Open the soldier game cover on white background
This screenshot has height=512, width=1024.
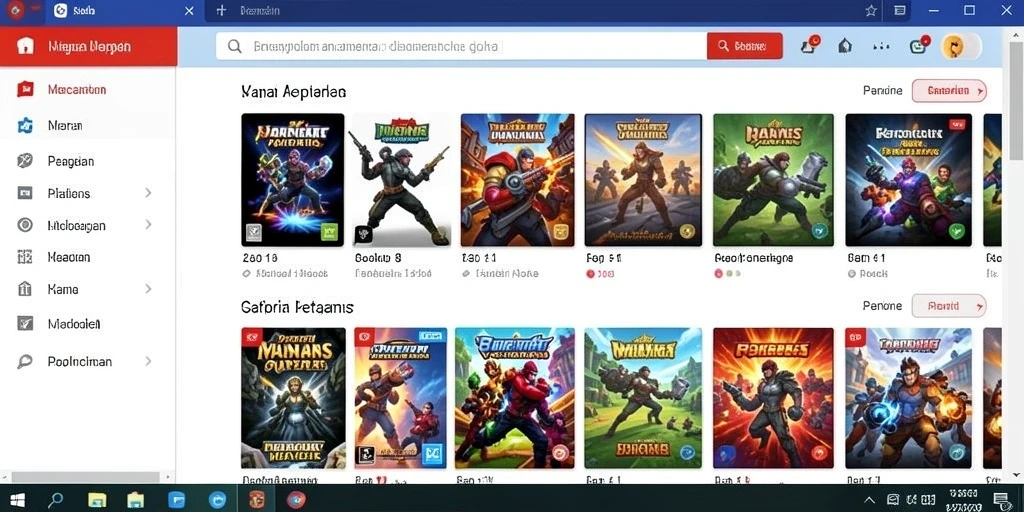(402, 180)
